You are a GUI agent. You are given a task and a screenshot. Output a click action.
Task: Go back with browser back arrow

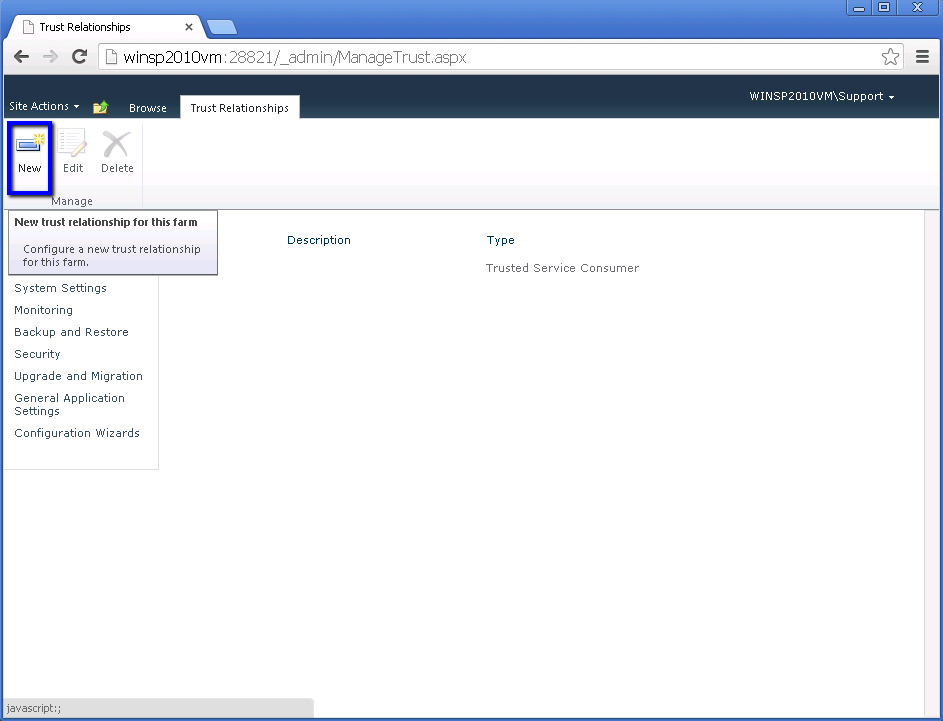tap(21, 57)
